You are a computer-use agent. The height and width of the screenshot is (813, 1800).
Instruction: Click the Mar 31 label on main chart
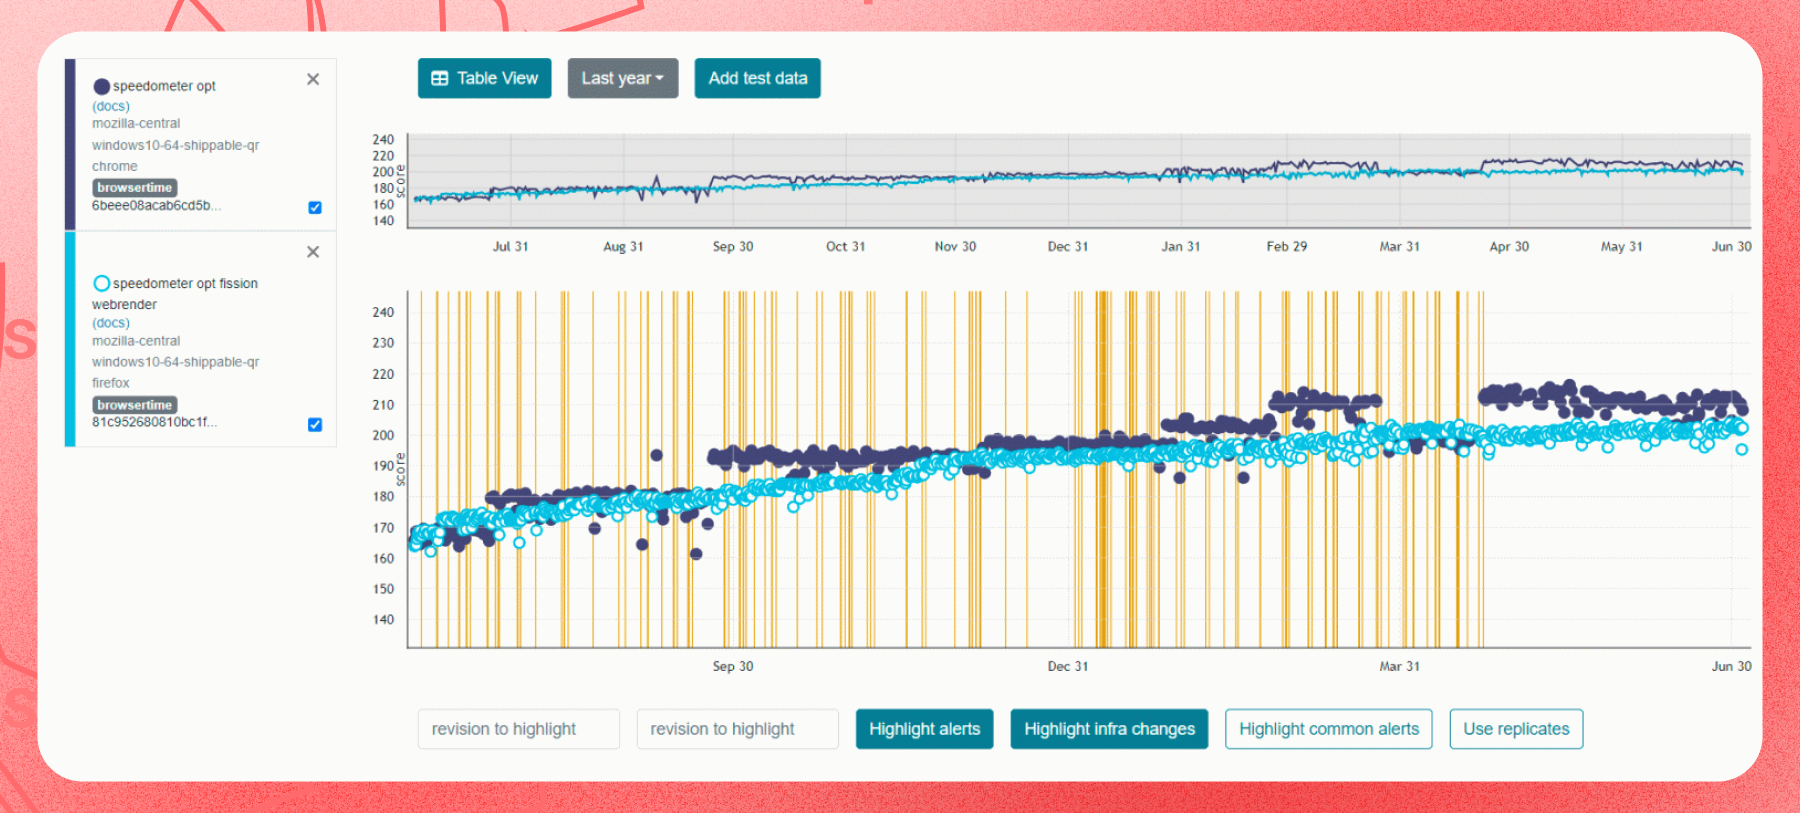tap(1399, 666)
